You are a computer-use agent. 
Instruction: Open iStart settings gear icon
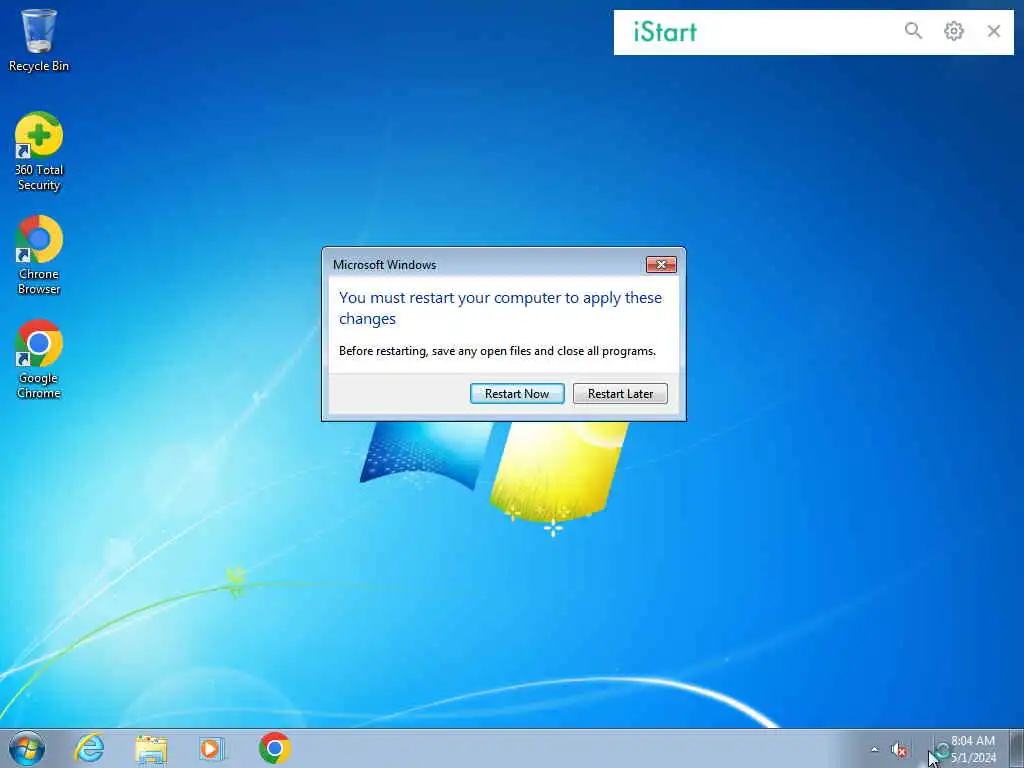pos(953,31)
